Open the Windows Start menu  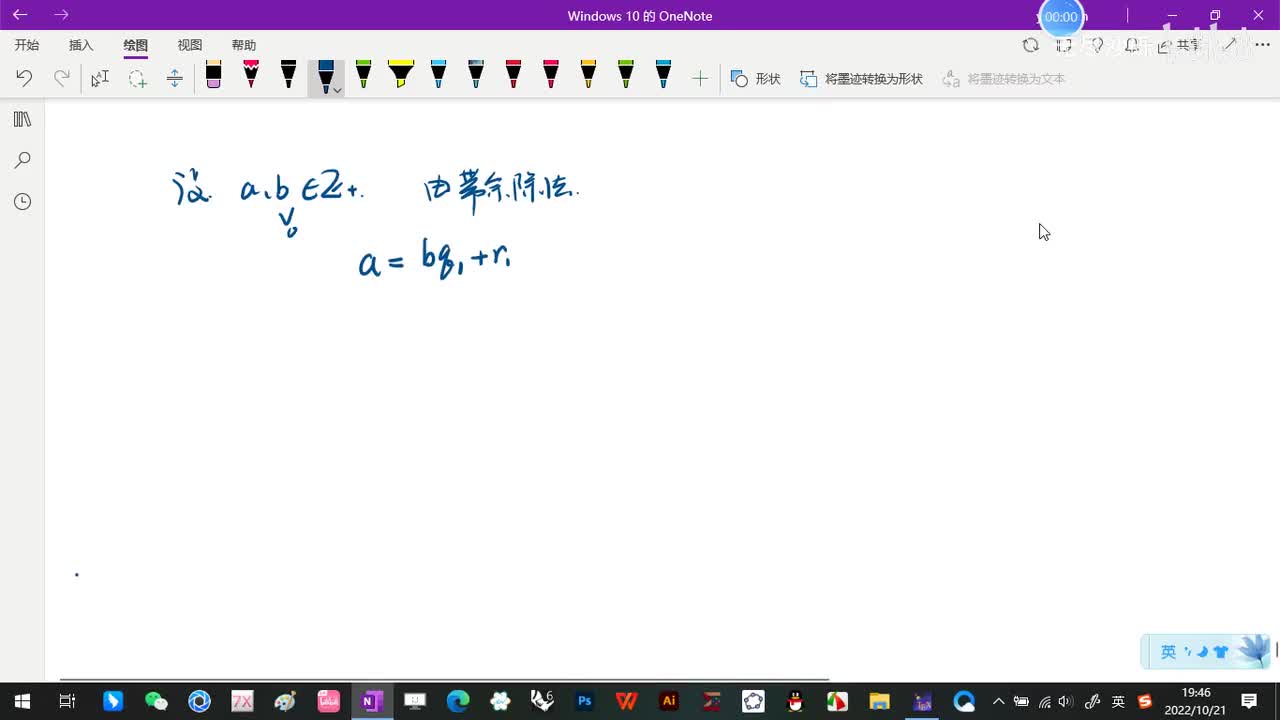tap(22, 701)
